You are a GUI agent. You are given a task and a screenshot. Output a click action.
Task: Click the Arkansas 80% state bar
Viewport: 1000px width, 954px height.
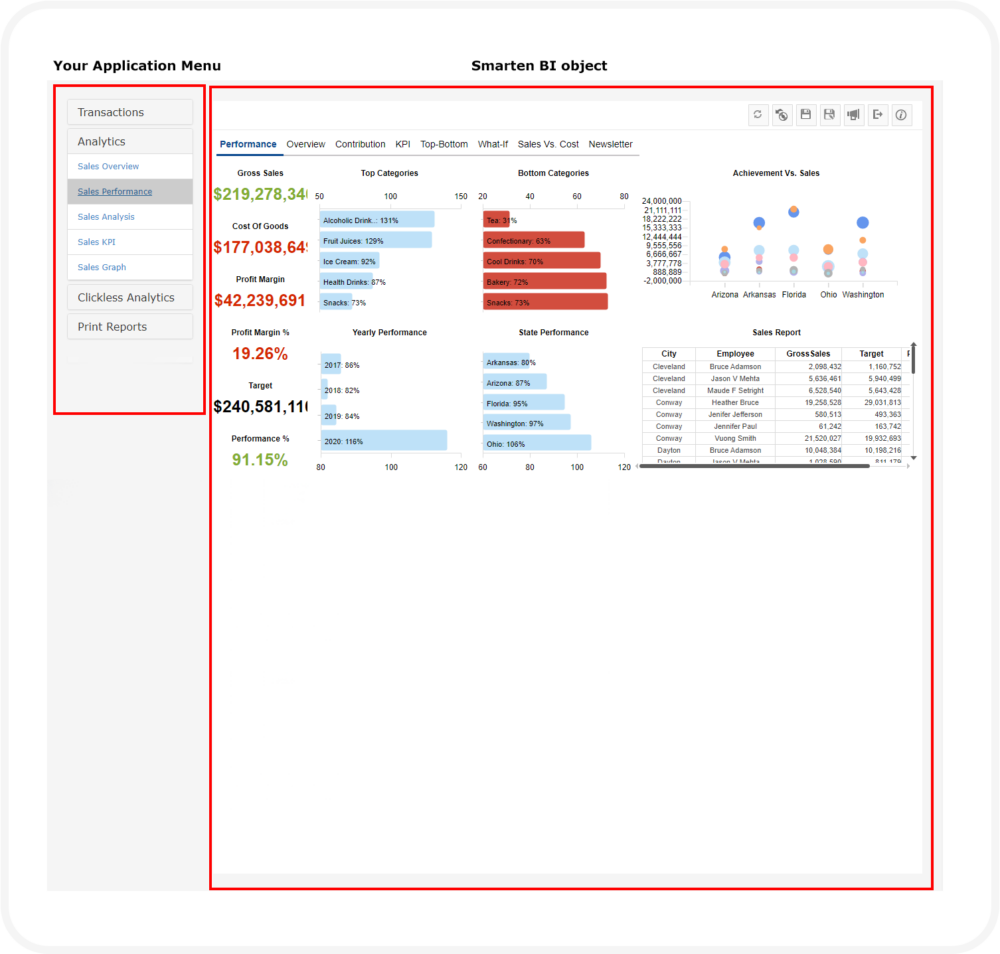pyautogui.click(x=506, y=362)
